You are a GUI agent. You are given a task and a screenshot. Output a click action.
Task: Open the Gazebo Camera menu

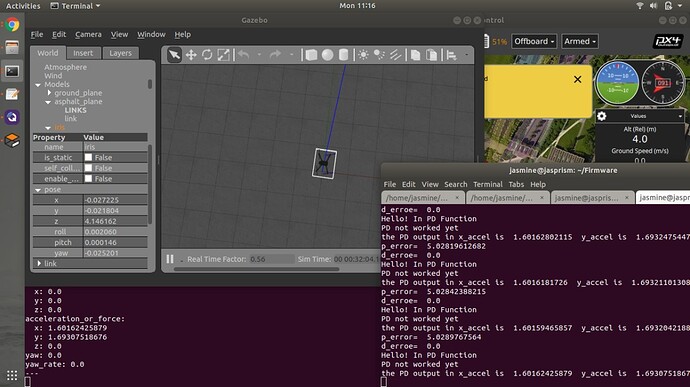click(x=88, y=34)
